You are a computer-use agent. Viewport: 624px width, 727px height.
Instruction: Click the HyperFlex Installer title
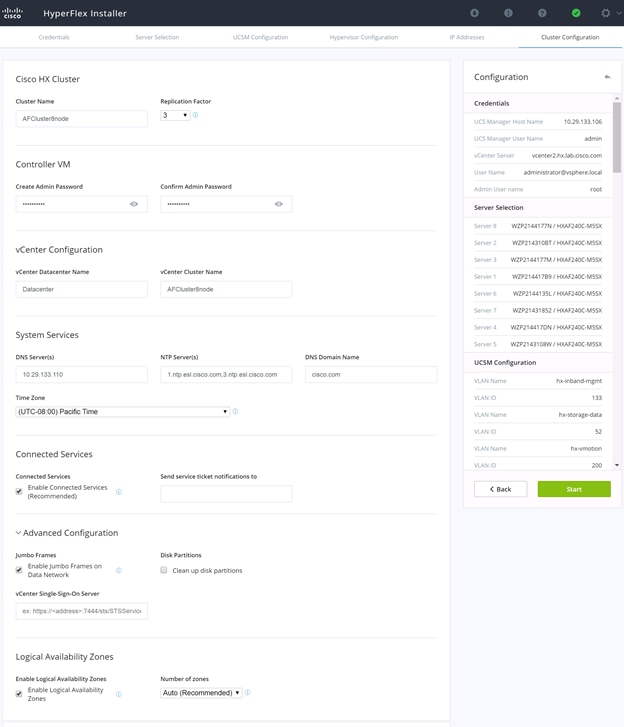(x=85, y=13)
